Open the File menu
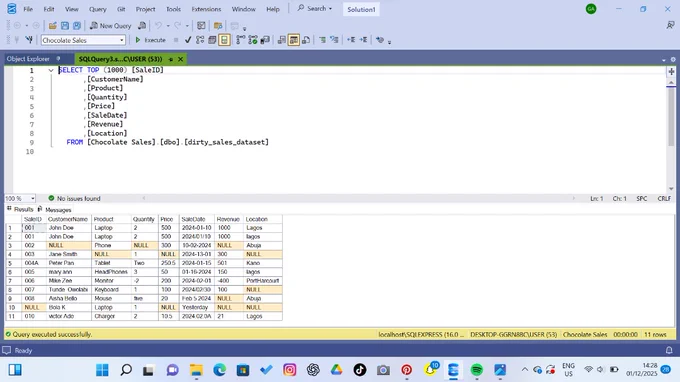 pos(28,9)
